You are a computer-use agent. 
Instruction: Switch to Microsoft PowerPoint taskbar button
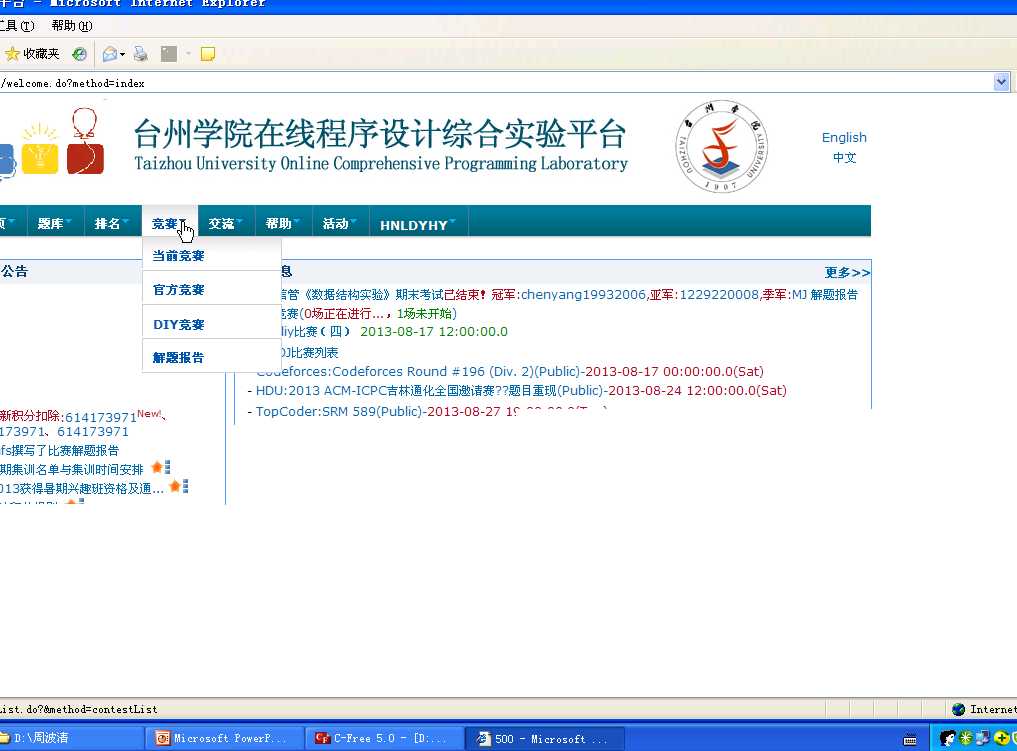[x=224, y=738]
